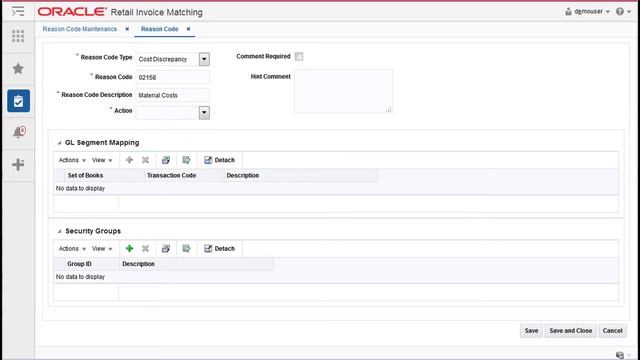
Task: Click the help question mark icon
Action: tap(620, 11)
